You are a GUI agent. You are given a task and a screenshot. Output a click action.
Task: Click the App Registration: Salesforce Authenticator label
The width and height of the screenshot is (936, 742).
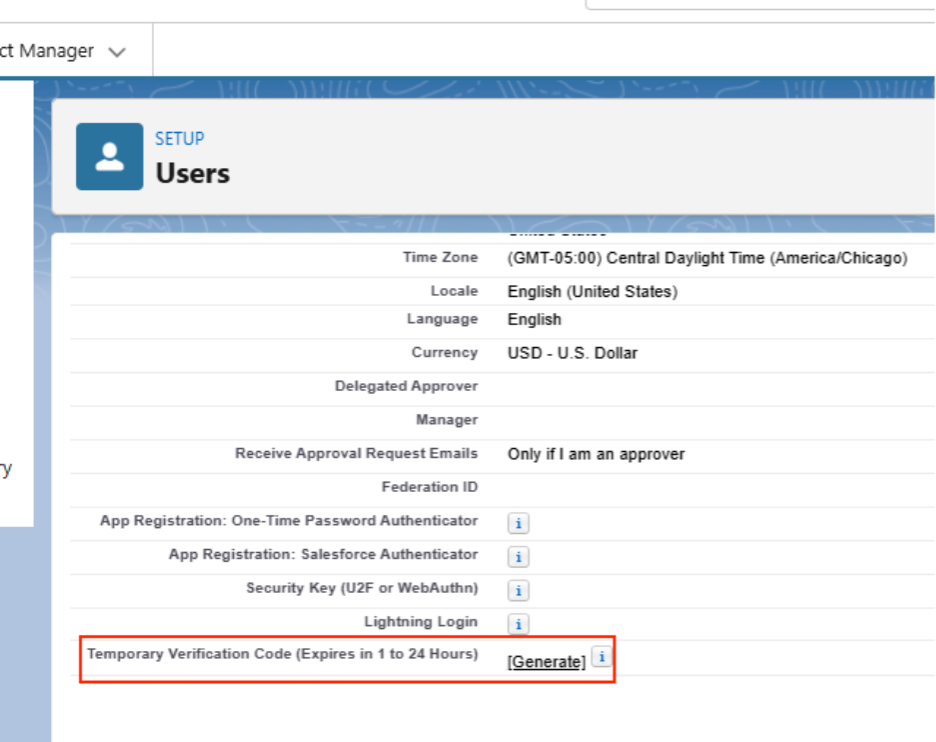click(323, 555)
